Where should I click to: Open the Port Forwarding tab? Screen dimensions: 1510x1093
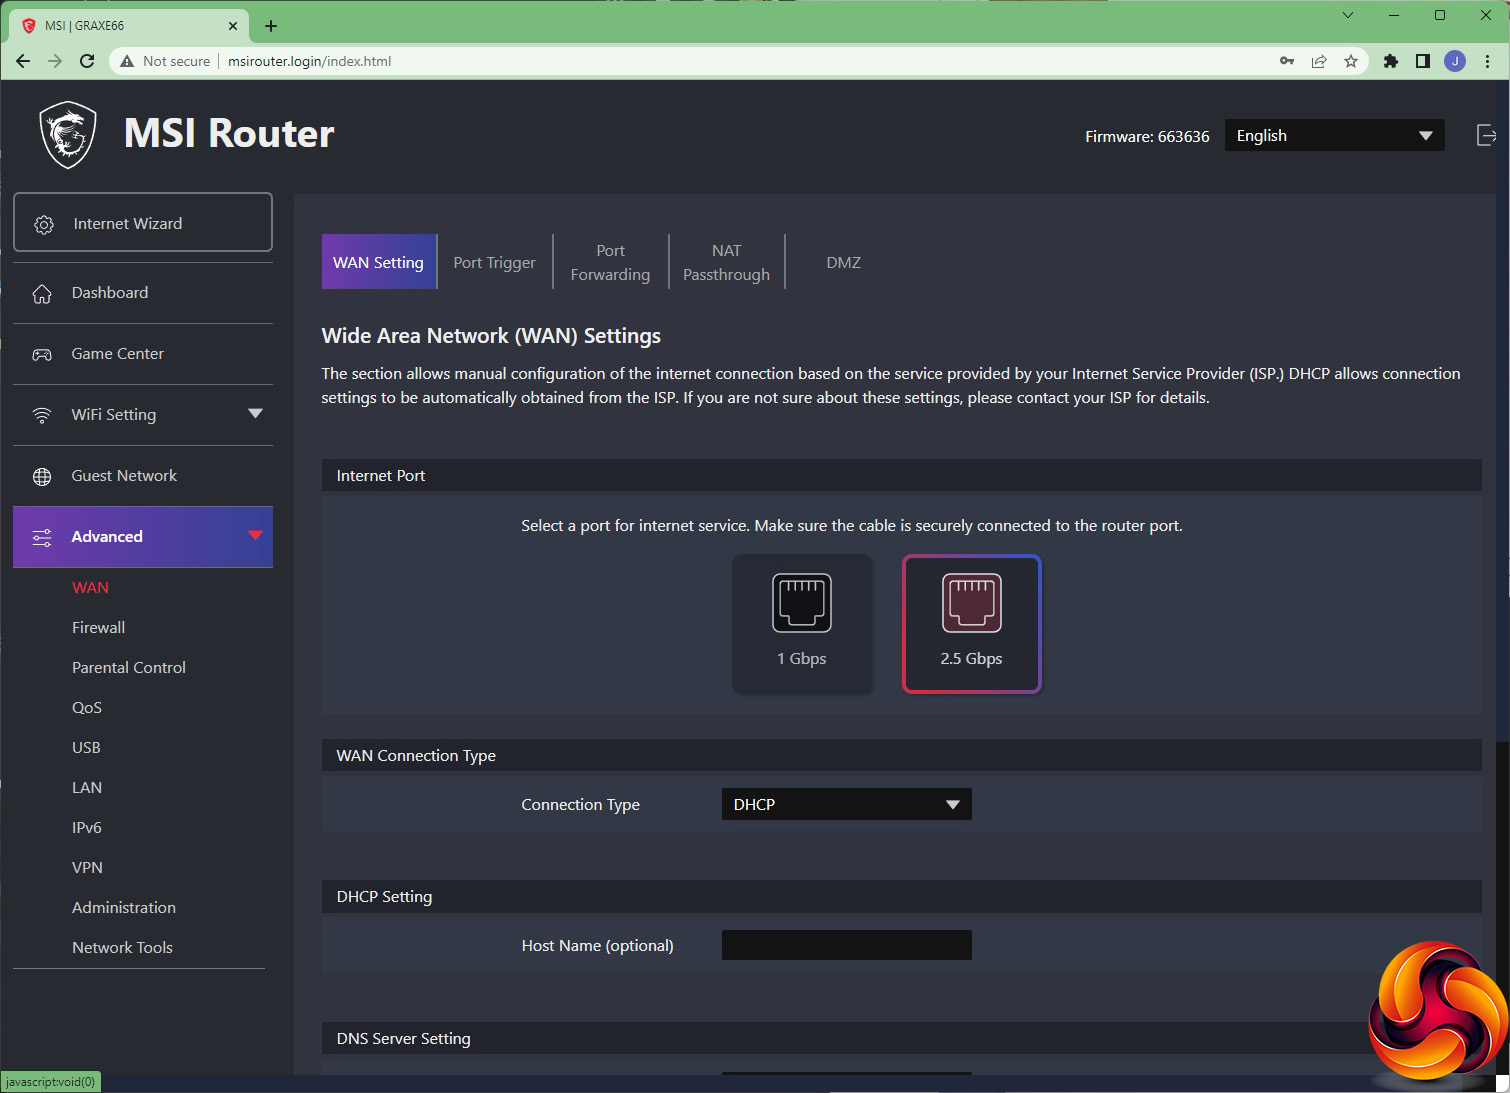(x=611, y=262)
